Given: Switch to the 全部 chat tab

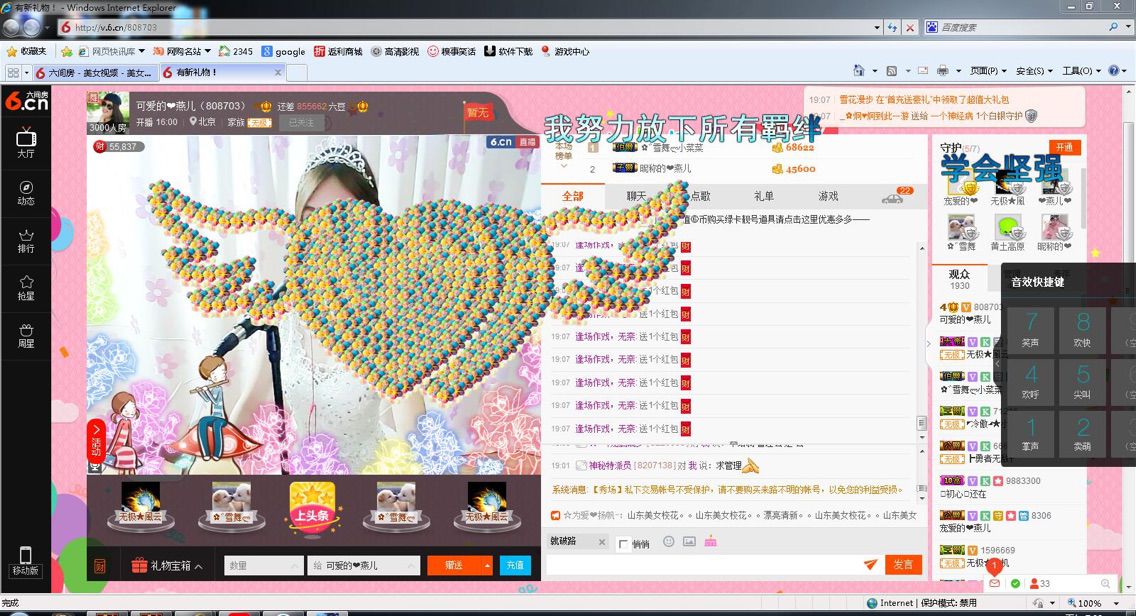Looking at the screenshot, I should (x=572, y=196).
